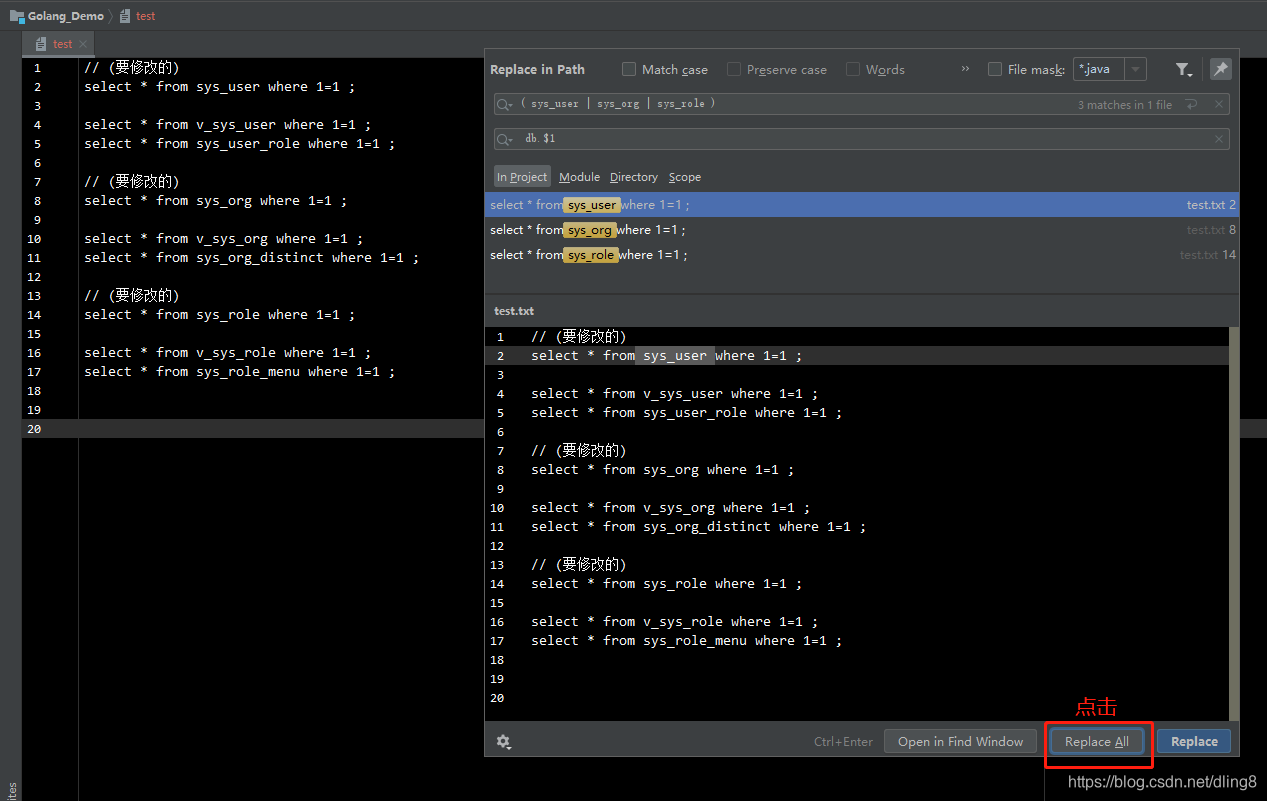Expand hidden options with the >> chevron
This screenshot has height=801, width=1267.
tap(965, 69)
